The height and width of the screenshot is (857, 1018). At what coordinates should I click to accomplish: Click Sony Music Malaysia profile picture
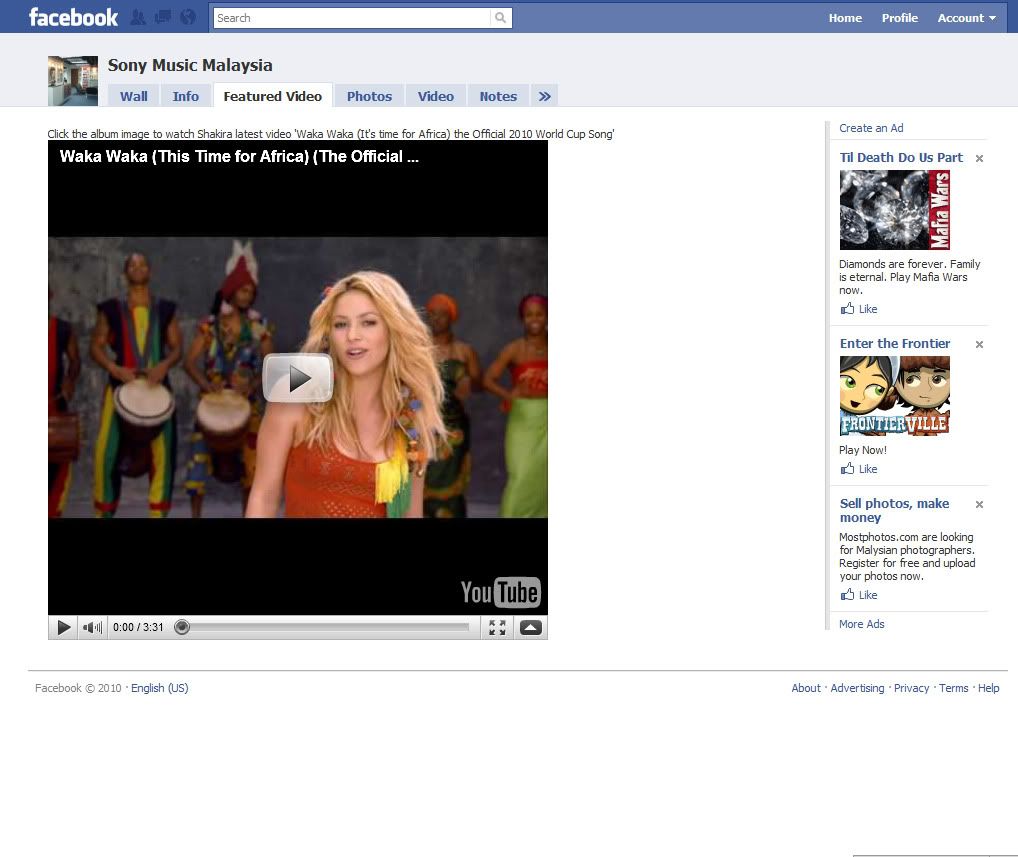pyautogui.click(x=73, y=81)
